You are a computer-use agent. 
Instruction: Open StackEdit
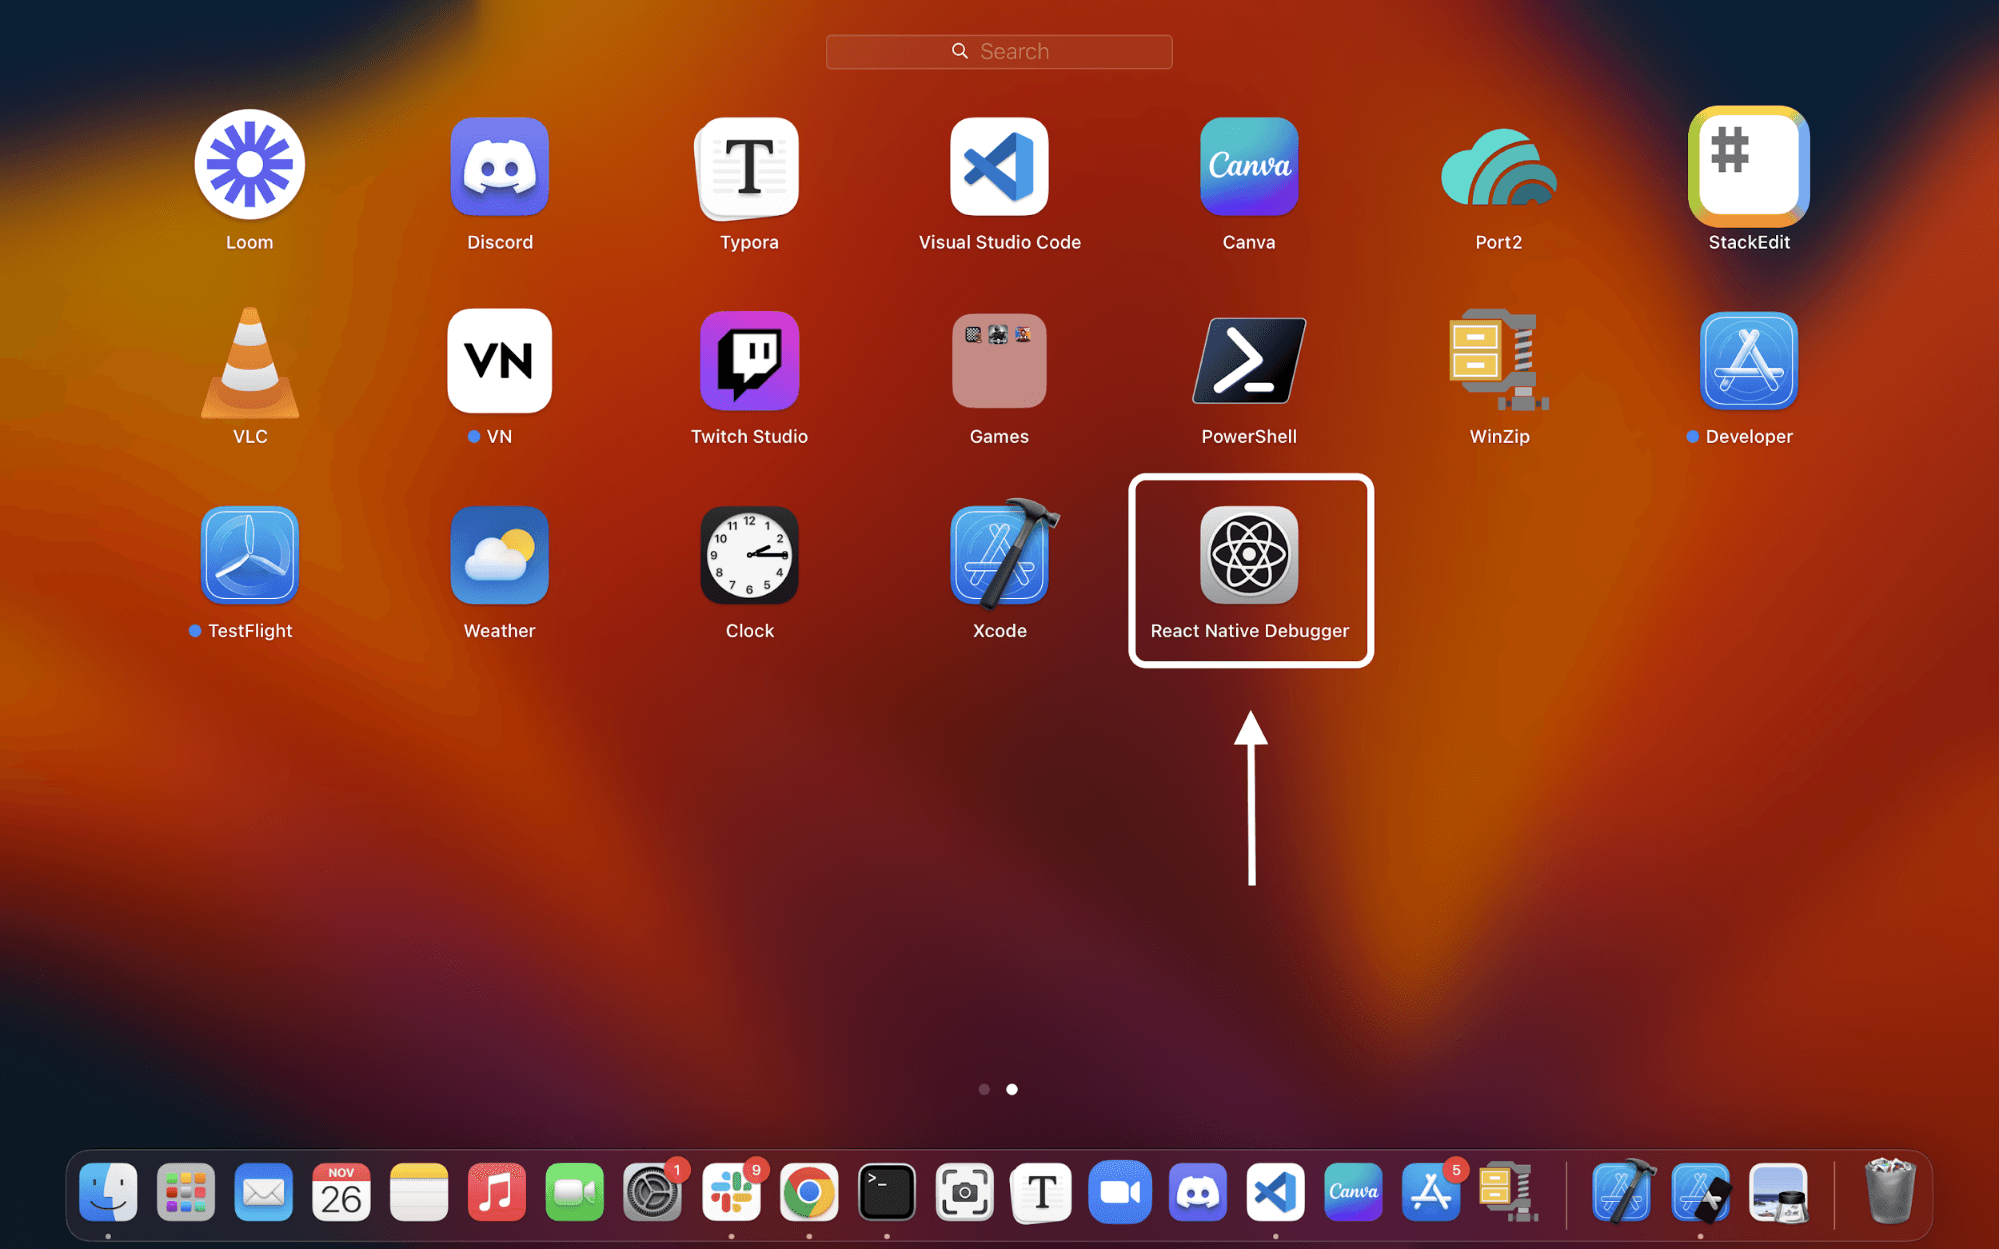(1748, 167)
